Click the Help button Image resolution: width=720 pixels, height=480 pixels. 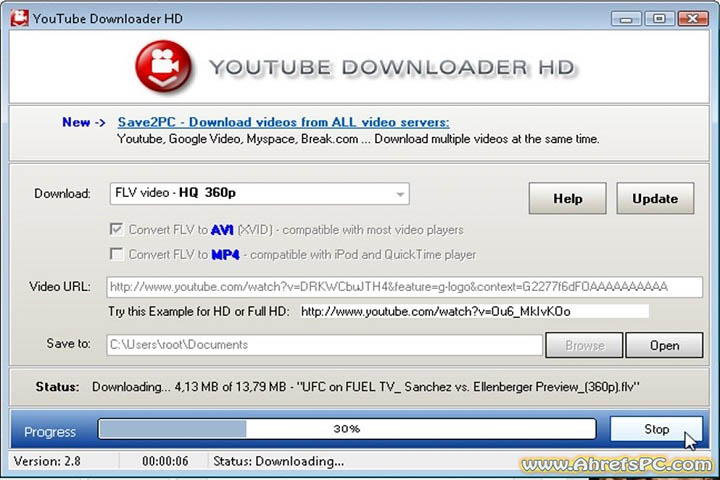point(568,198)
